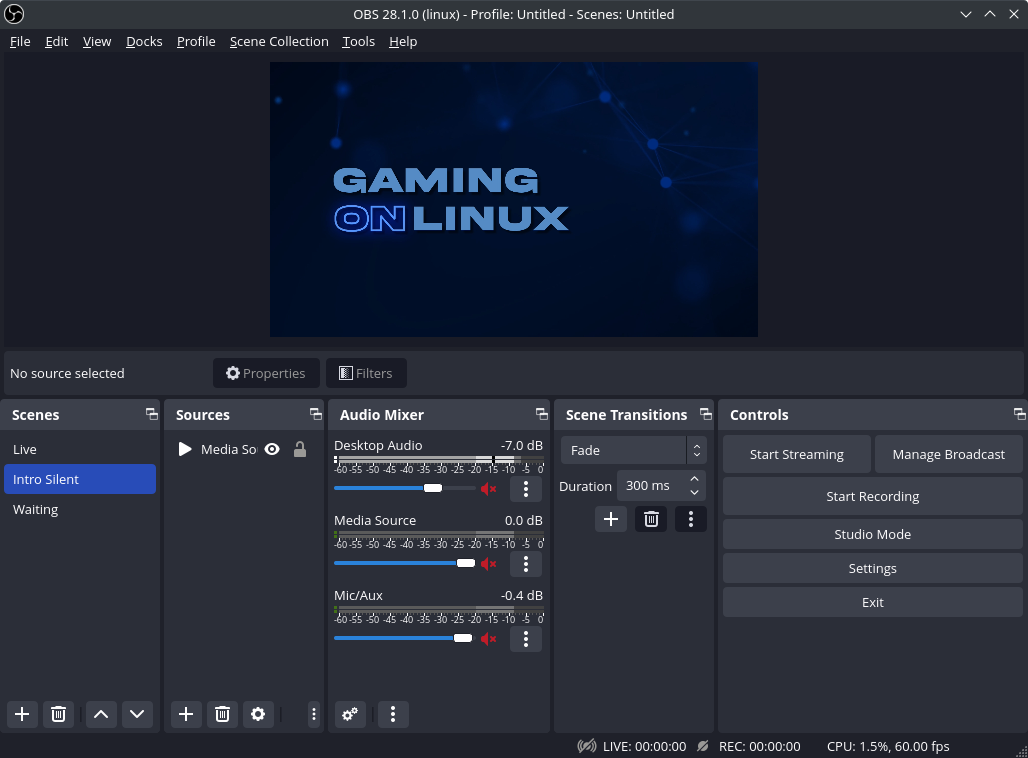Open the File menu

20,41
